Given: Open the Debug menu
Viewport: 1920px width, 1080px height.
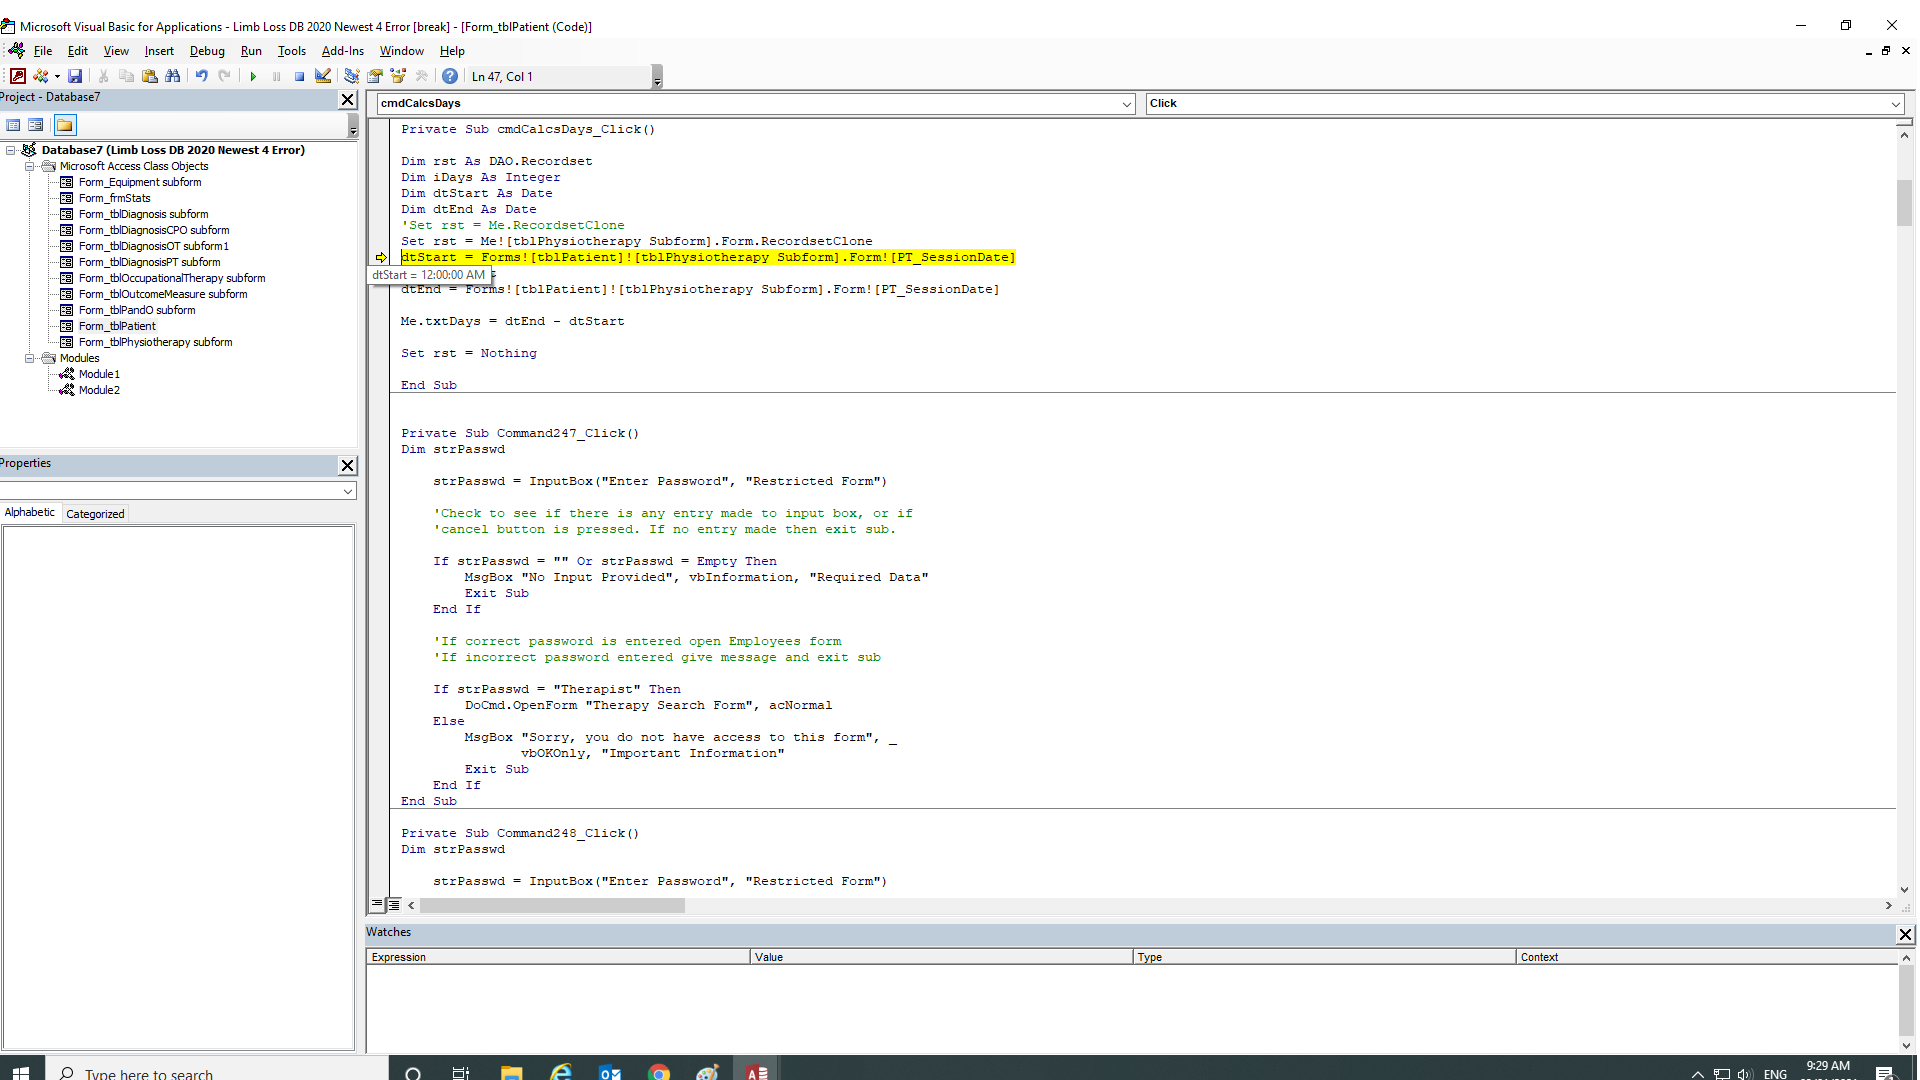Looking at the screenshot, I should (x=207, y=51).
